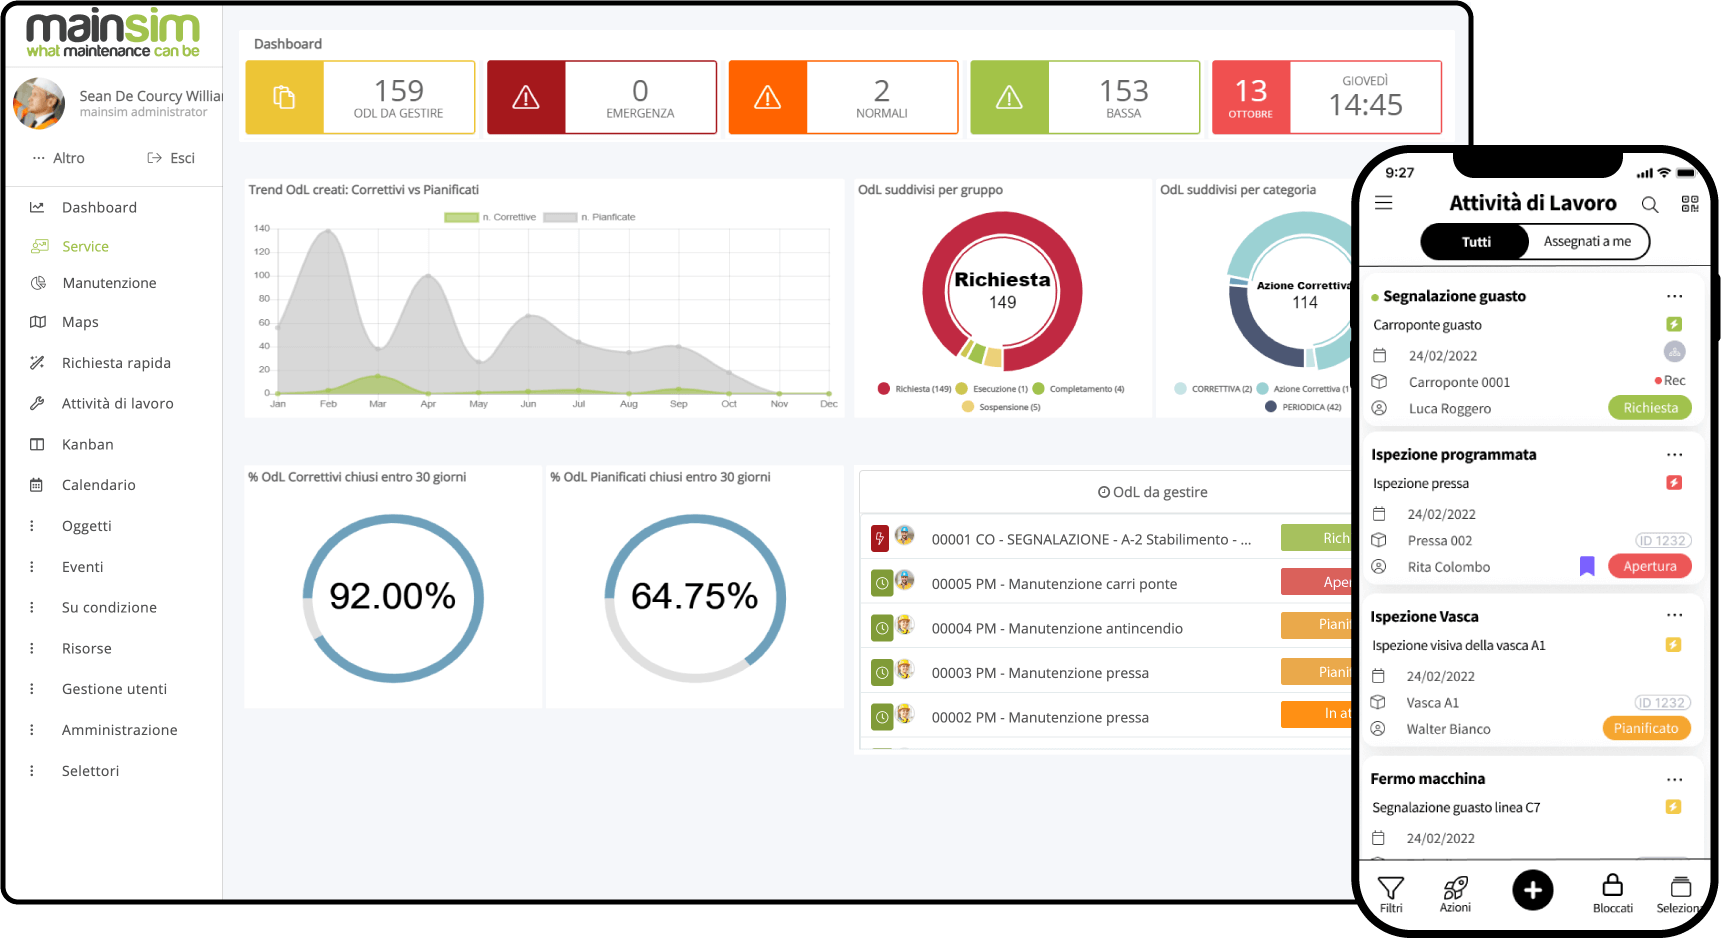Click the phone QR code scanner icon

coord(1690,204)
